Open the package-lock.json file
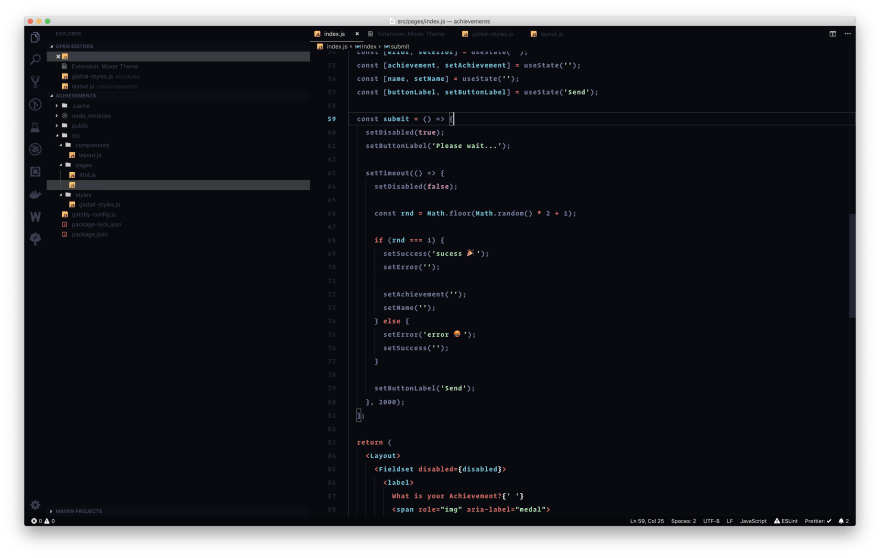Screen dimensions: 880x558 click(x=96, y=225)
